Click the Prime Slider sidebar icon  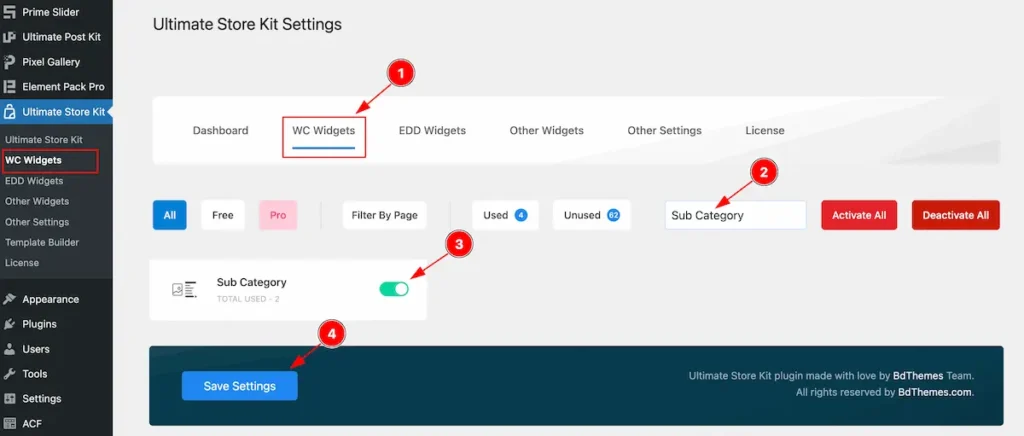[x=10, y=12]
